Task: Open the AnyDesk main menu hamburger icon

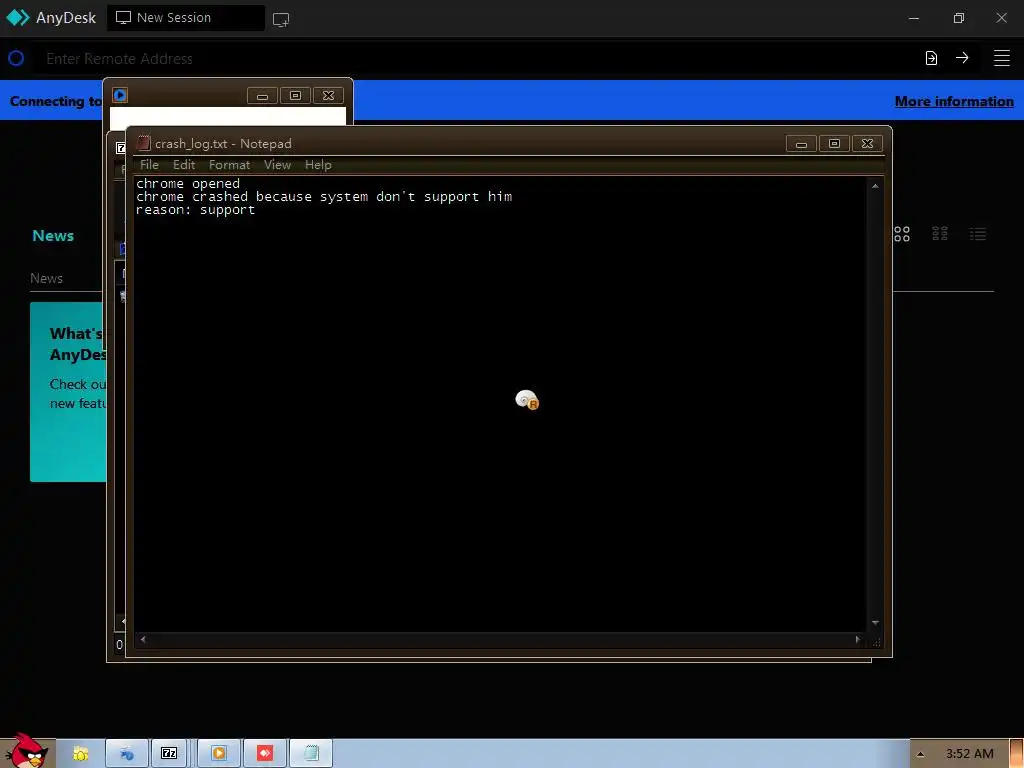Action: click(1001, 58)
